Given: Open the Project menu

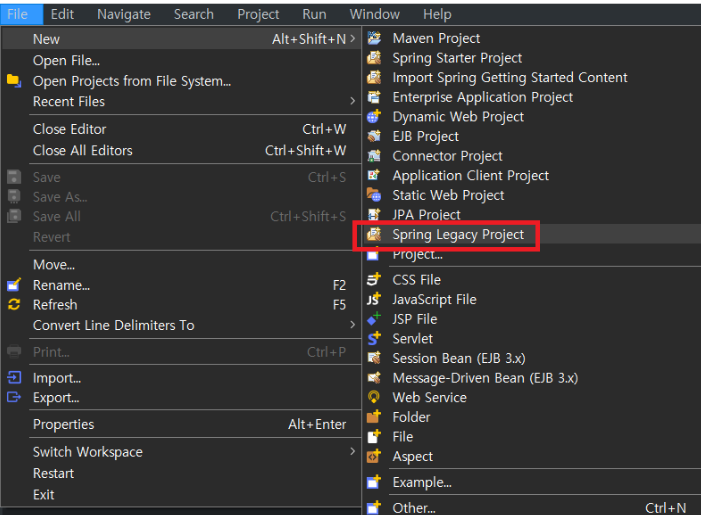Looking at the screenshot, I should (258, 14).
